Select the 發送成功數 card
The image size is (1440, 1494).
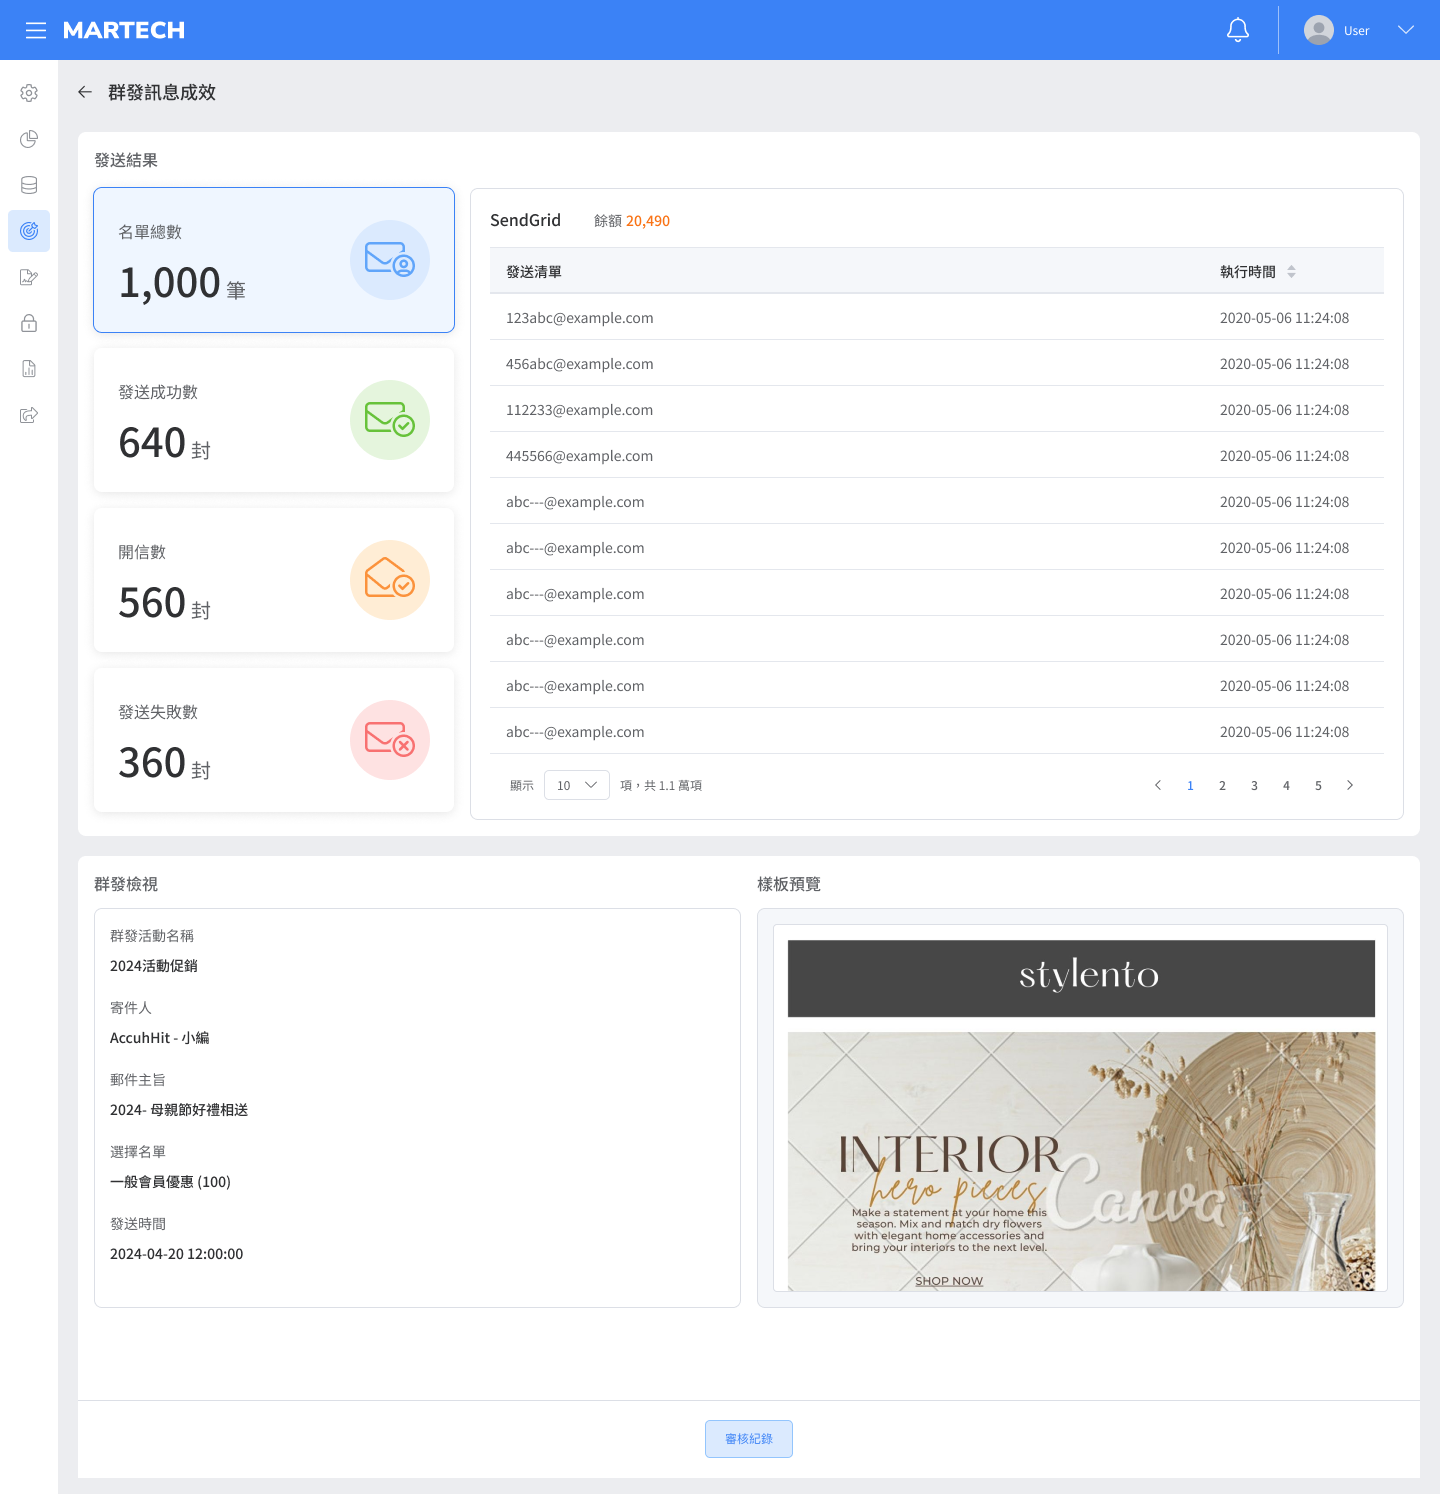point(274,420)
